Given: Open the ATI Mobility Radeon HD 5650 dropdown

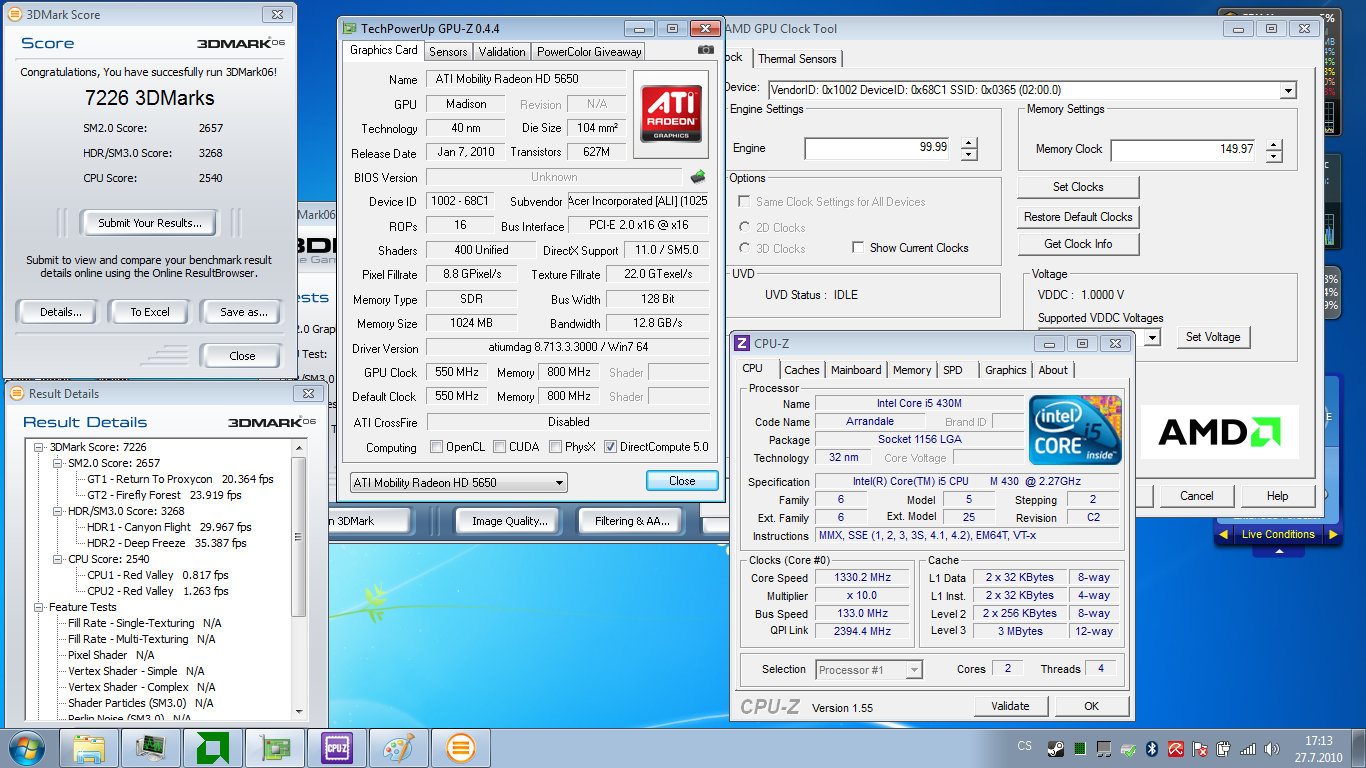Looking at the screenshot, I should click(458, 483).
